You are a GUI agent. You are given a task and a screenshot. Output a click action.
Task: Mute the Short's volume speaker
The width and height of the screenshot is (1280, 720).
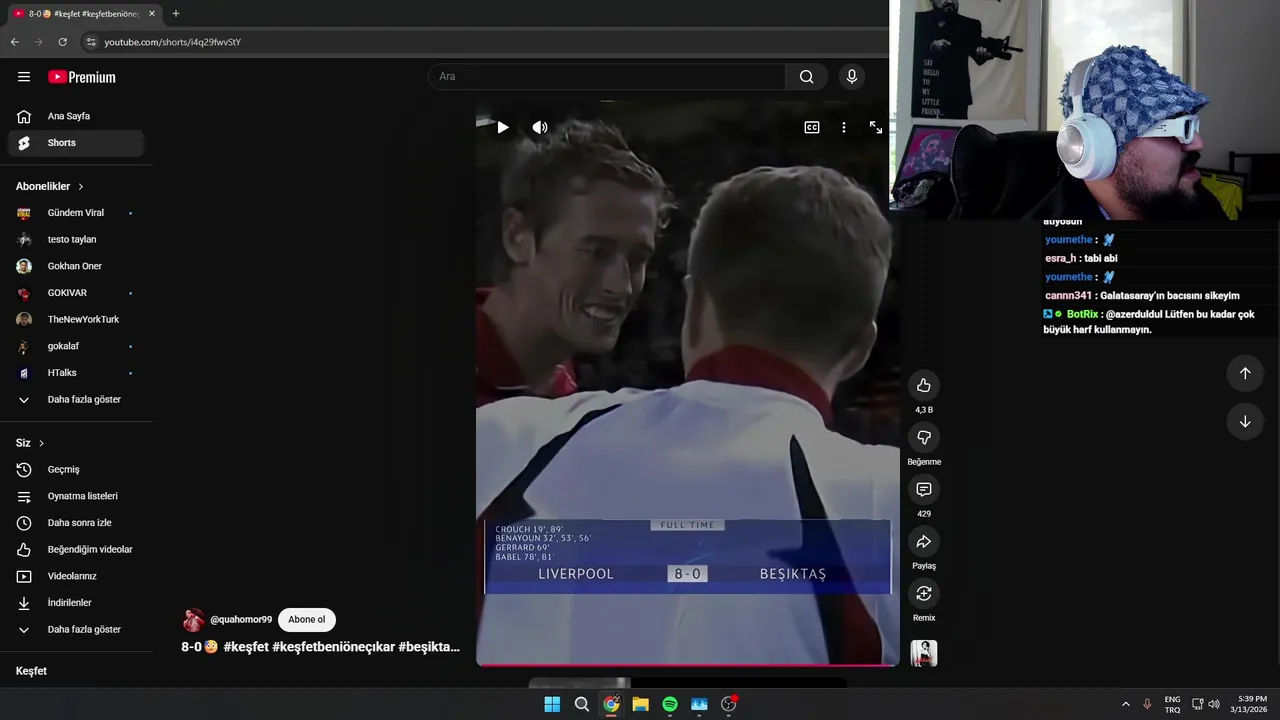click(540, 127)
